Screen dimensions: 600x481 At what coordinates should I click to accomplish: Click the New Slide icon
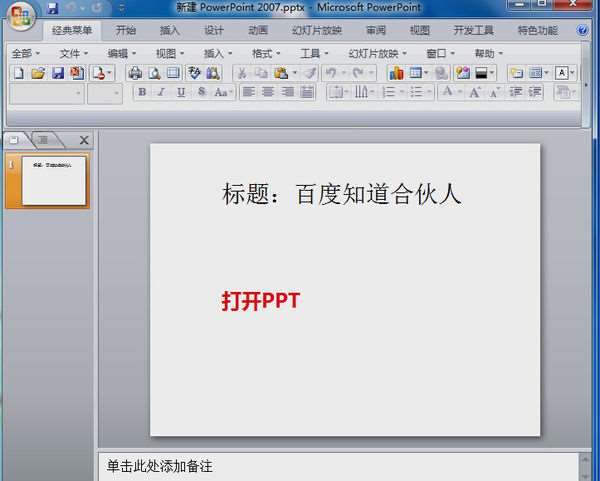coord(517,73)
